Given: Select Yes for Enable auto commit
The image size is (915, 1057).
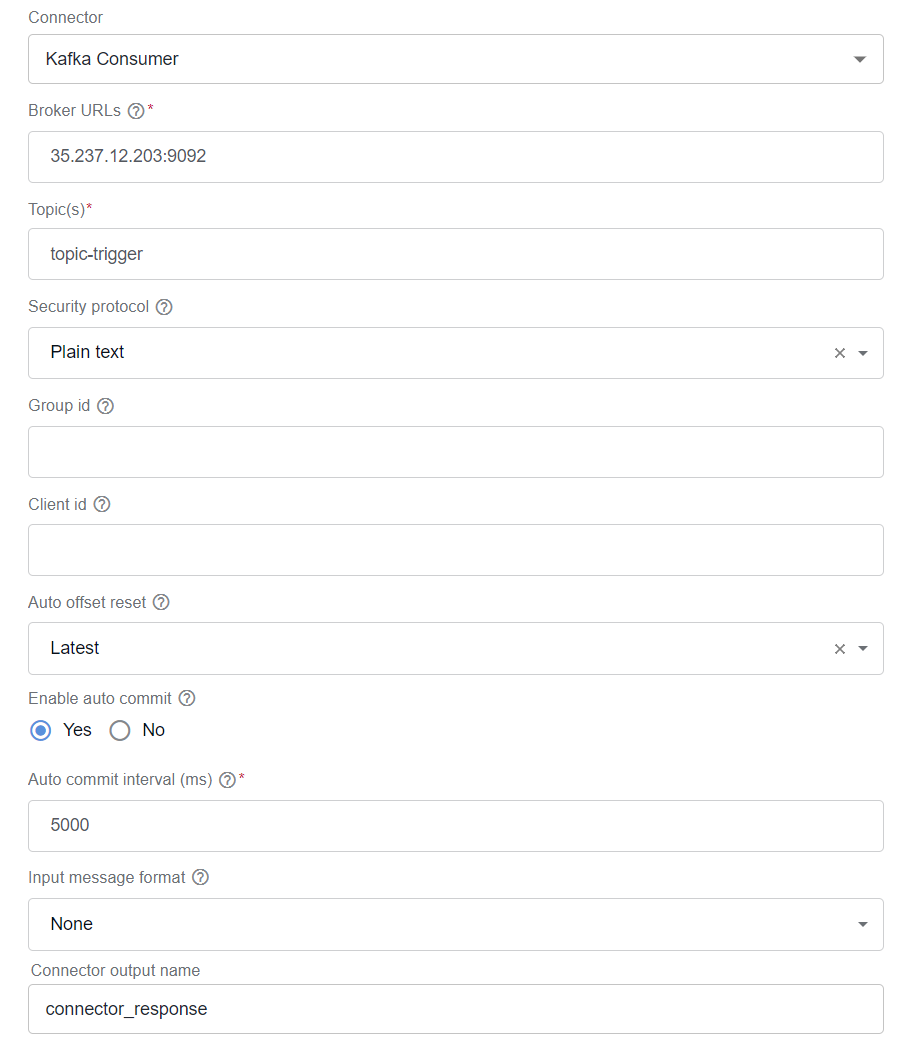Looking at the screenshot, I should tap(40, 731).
